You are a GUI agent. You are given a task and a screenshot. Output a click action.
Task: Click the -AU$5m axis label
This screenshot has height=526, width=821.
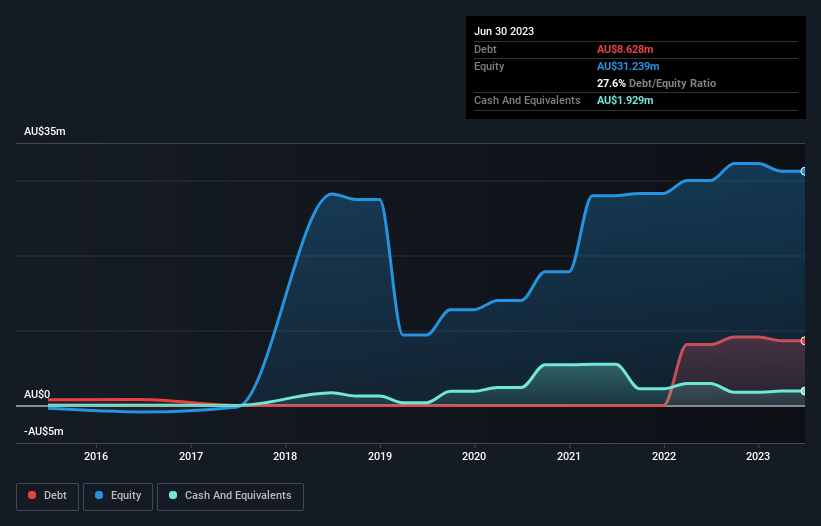click(43, 431)
